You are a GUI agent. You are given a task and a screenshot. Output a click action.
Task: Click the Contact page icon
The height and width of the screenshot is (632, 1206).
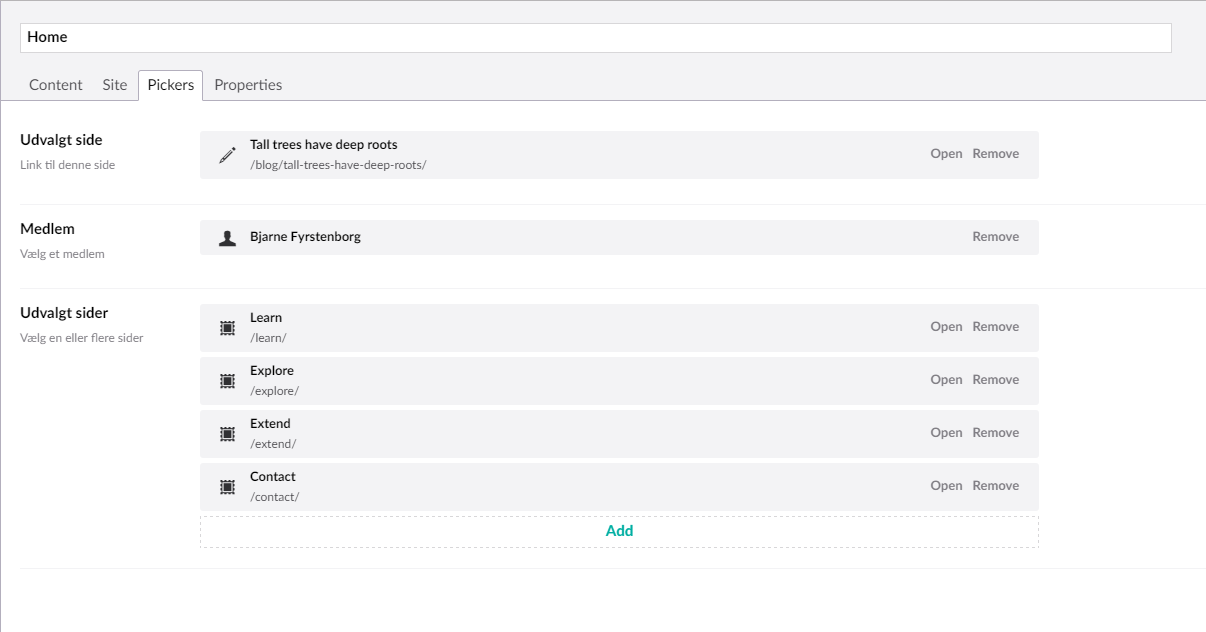228,487
